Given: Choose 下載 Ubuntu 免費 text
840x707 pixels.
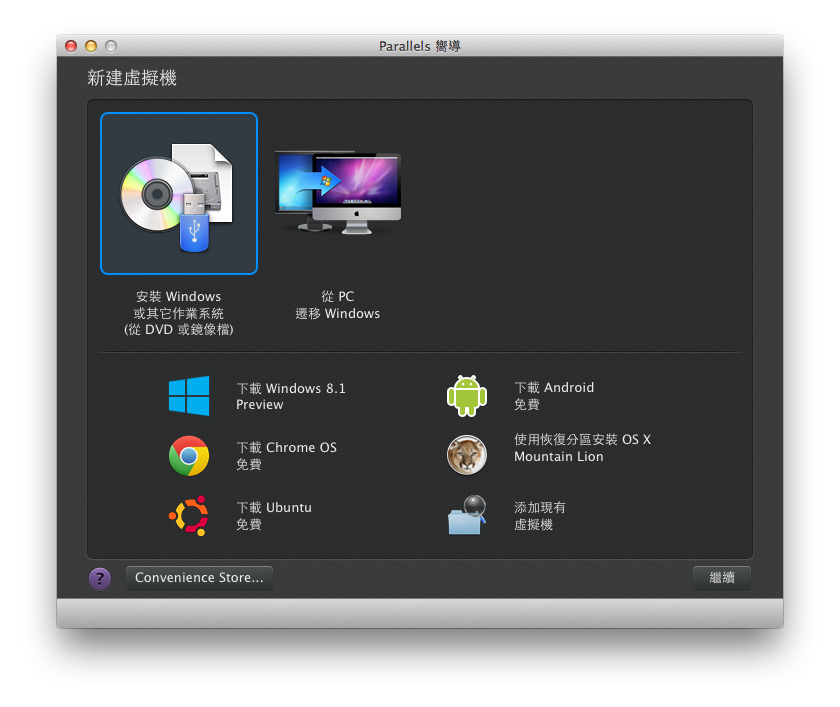Looking at the screenshot, I should 274,516.
